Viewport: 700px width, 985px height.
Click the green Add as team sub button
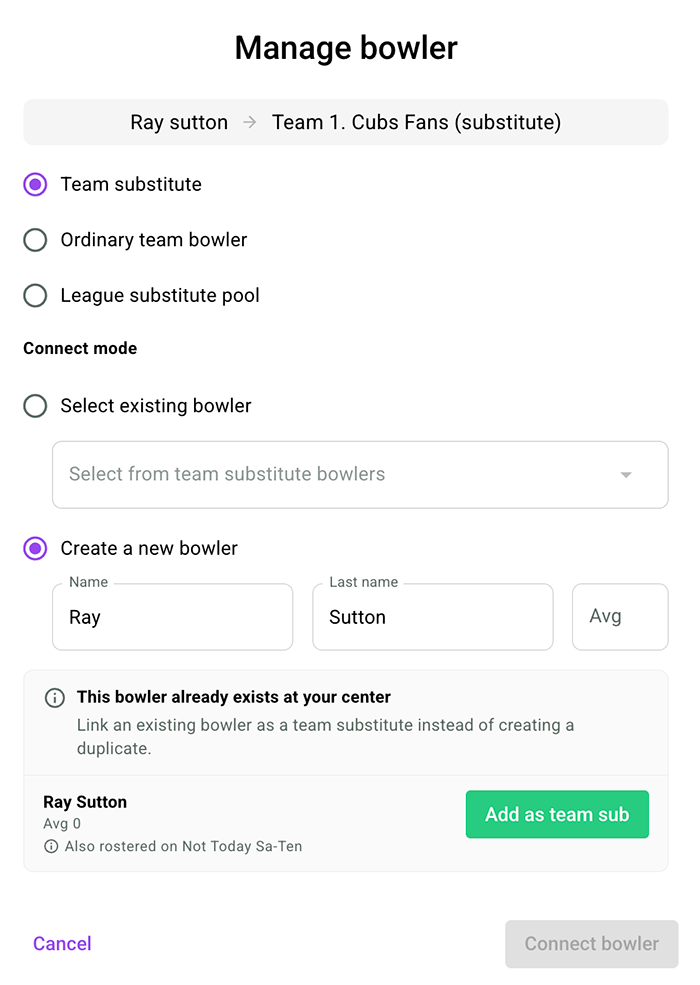click(557, 814)
